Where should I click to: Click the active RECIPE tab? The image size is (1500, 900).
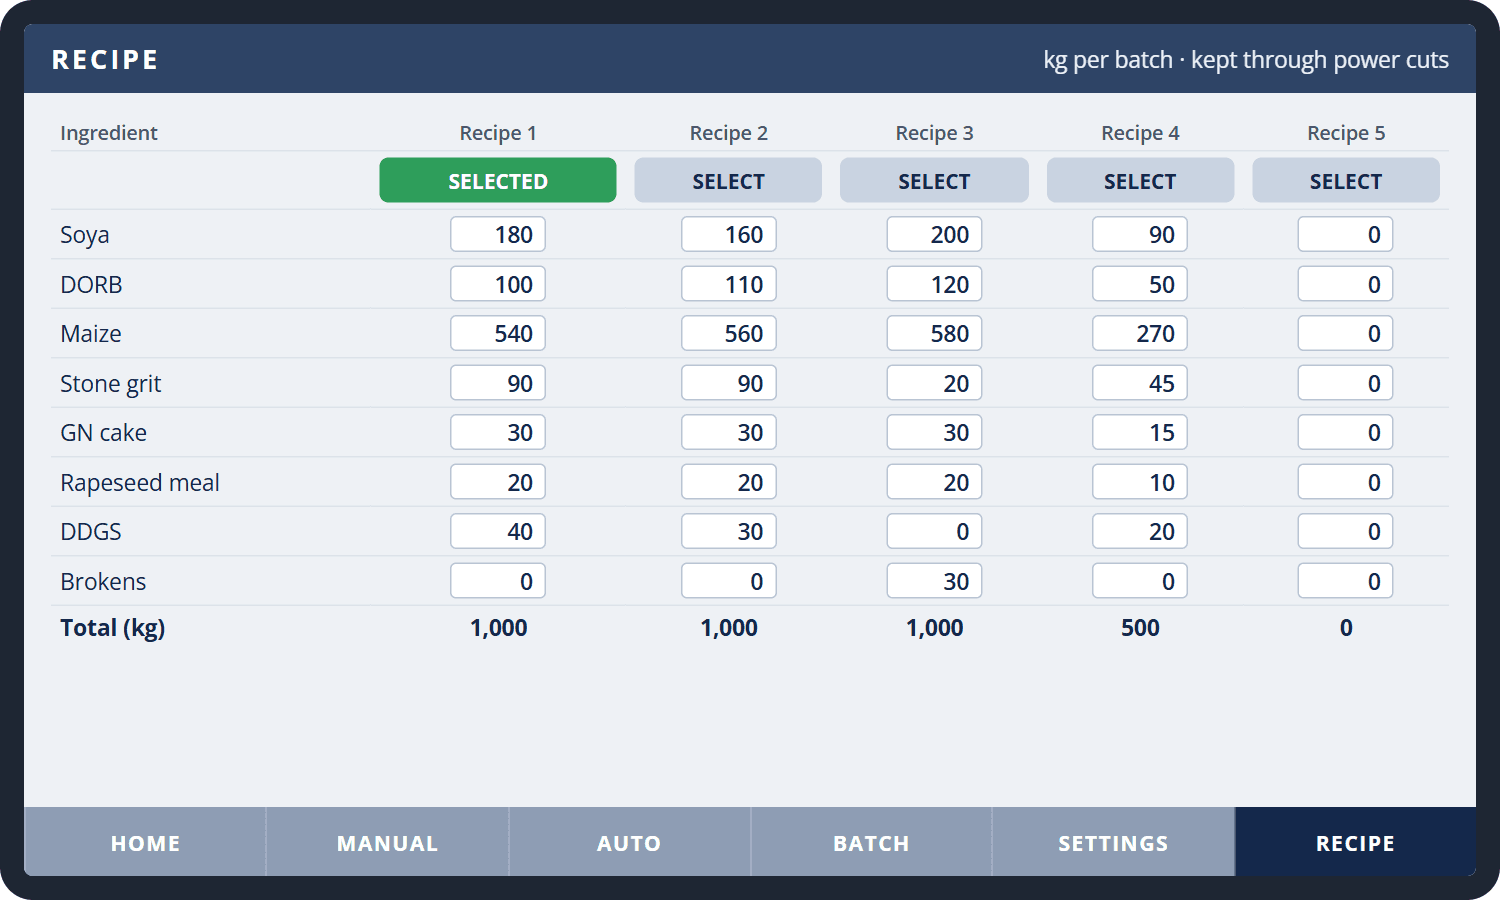click(1355, 842)
